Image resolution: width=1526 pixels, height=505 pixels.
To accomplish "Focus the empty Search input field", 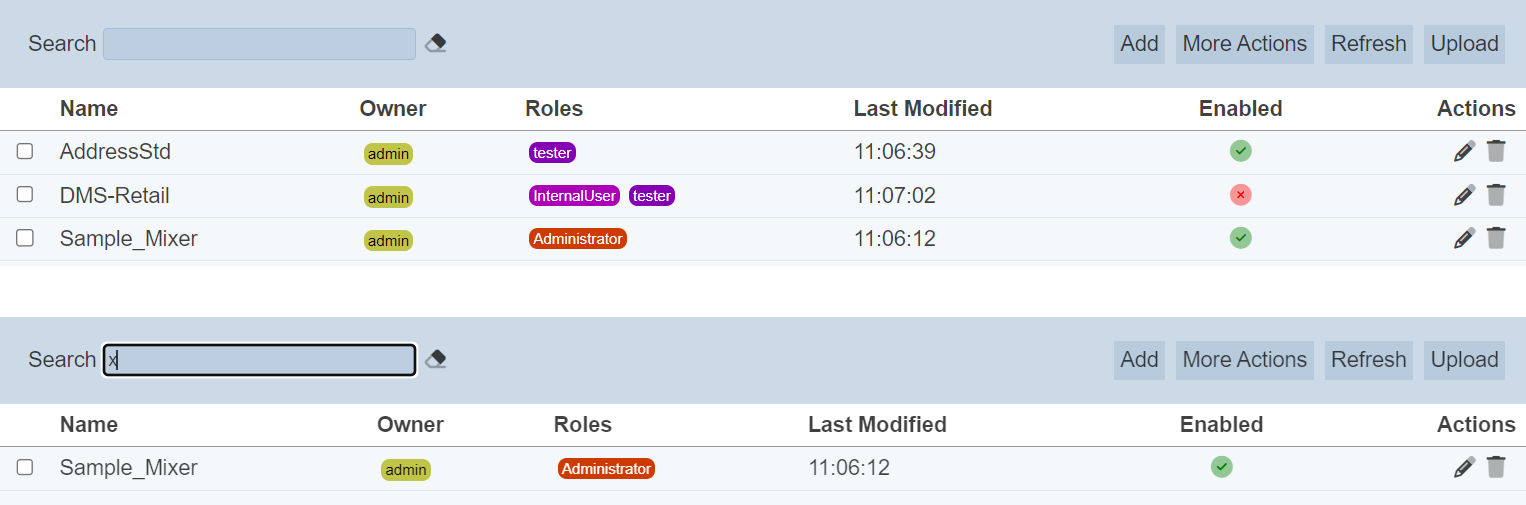I will coord(259,44).
